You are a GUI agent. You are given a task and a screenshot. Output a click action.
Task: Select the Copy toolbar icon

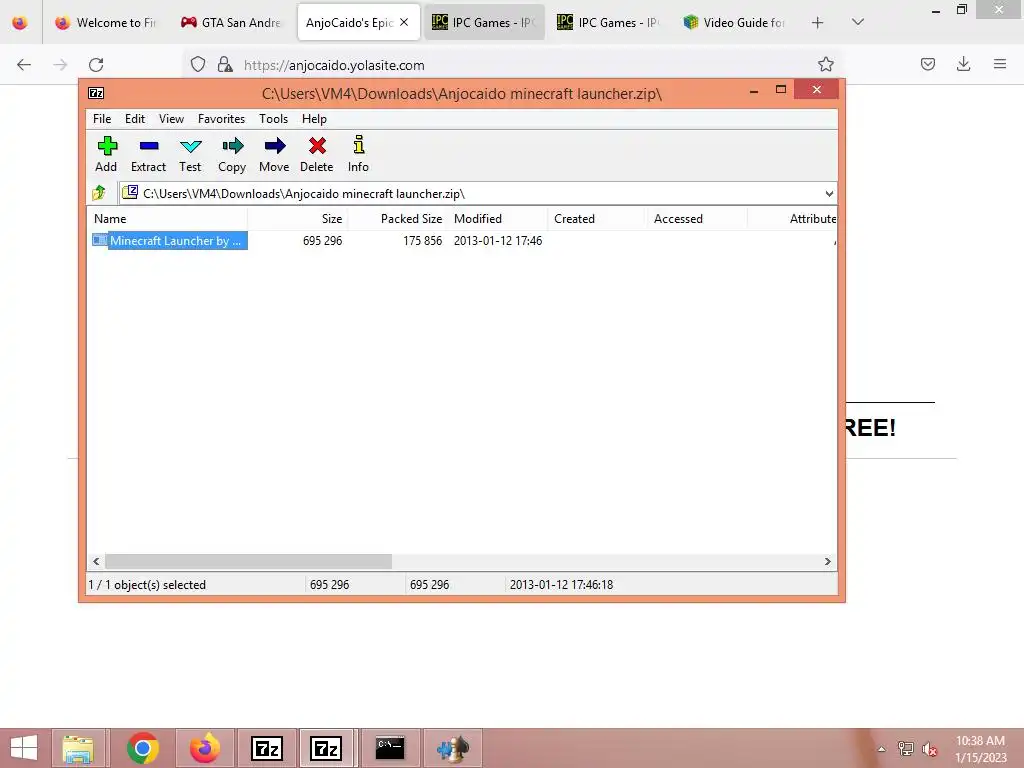tap(232, 155)
